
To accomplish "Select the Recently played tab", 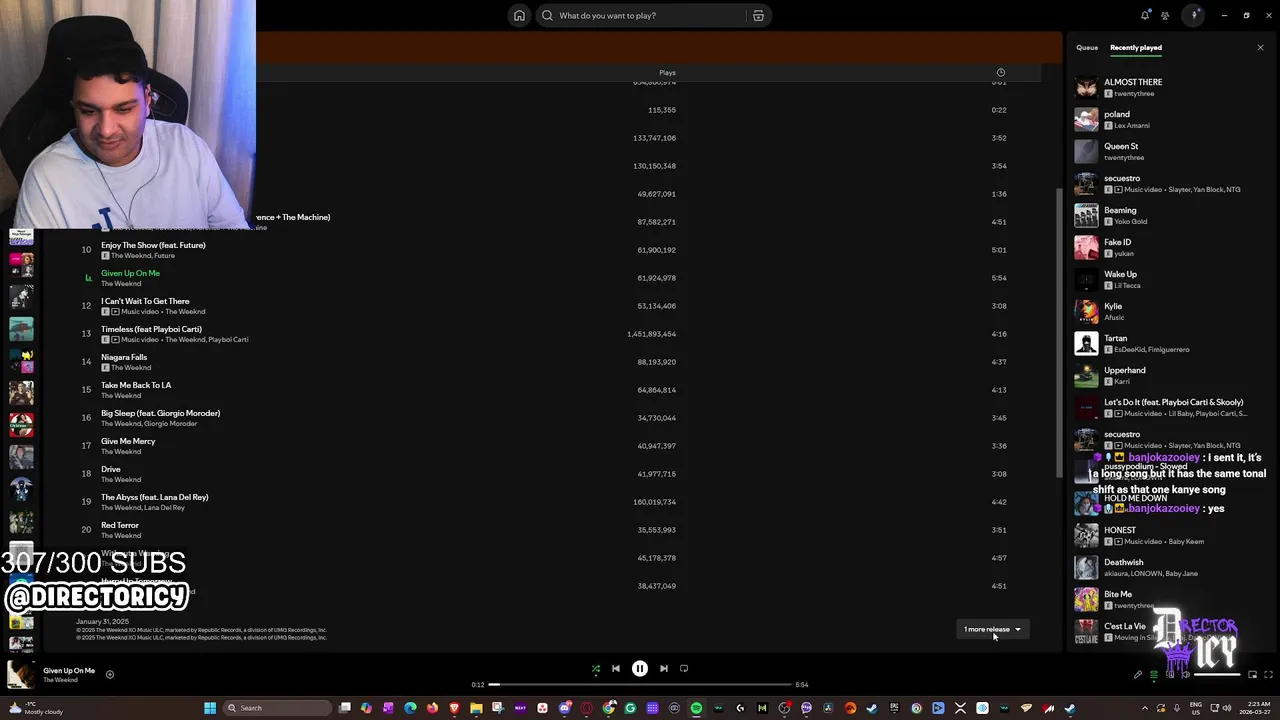I will point(1136,47).
